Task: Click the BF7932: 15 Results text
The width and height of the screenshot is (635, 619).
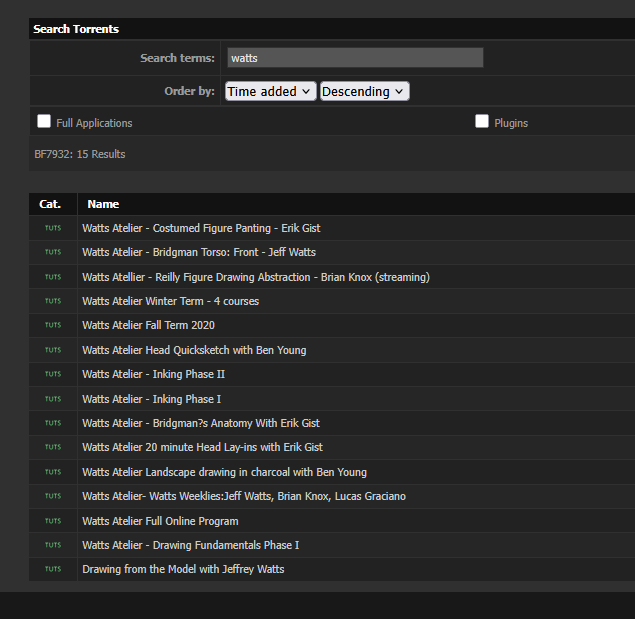Action: (x=80, y=154)
